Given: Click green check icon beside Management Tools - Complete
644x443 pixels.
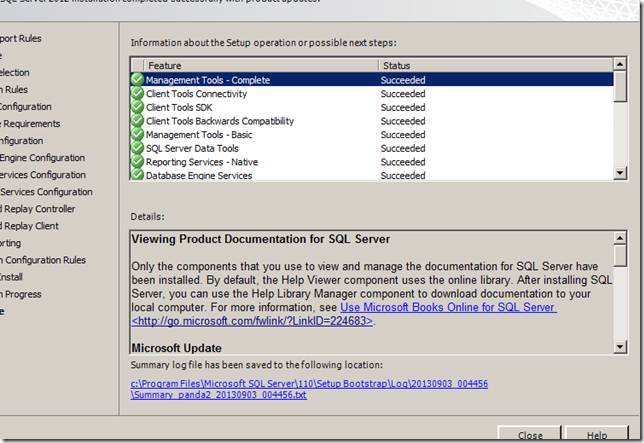Looking at the screenshot, I should click(x=137, y=80).
